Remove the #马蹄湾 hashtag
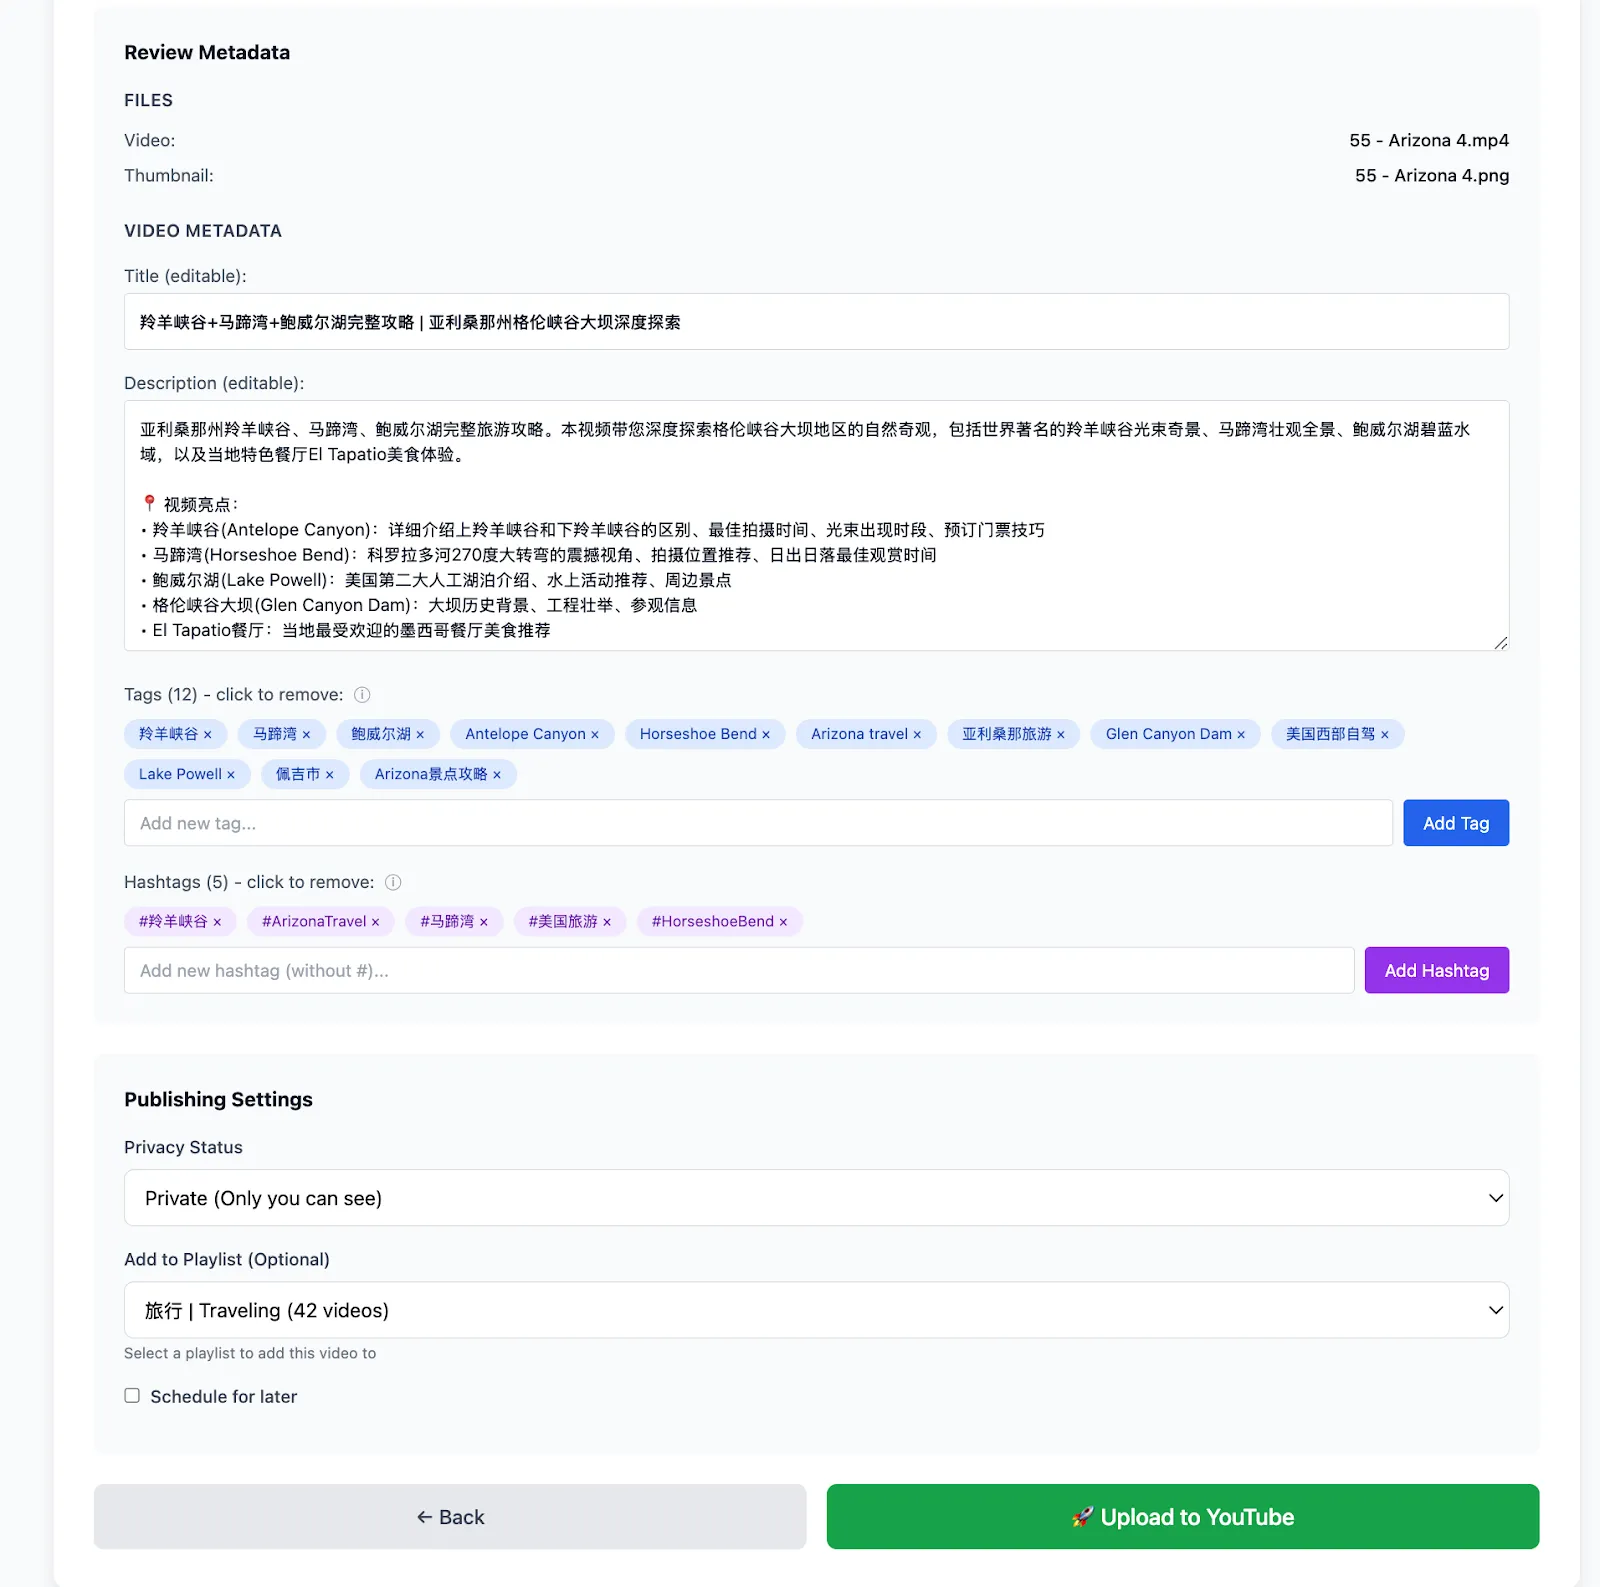The height and width of the screenshot is (1587, 1600). point(454,921)
